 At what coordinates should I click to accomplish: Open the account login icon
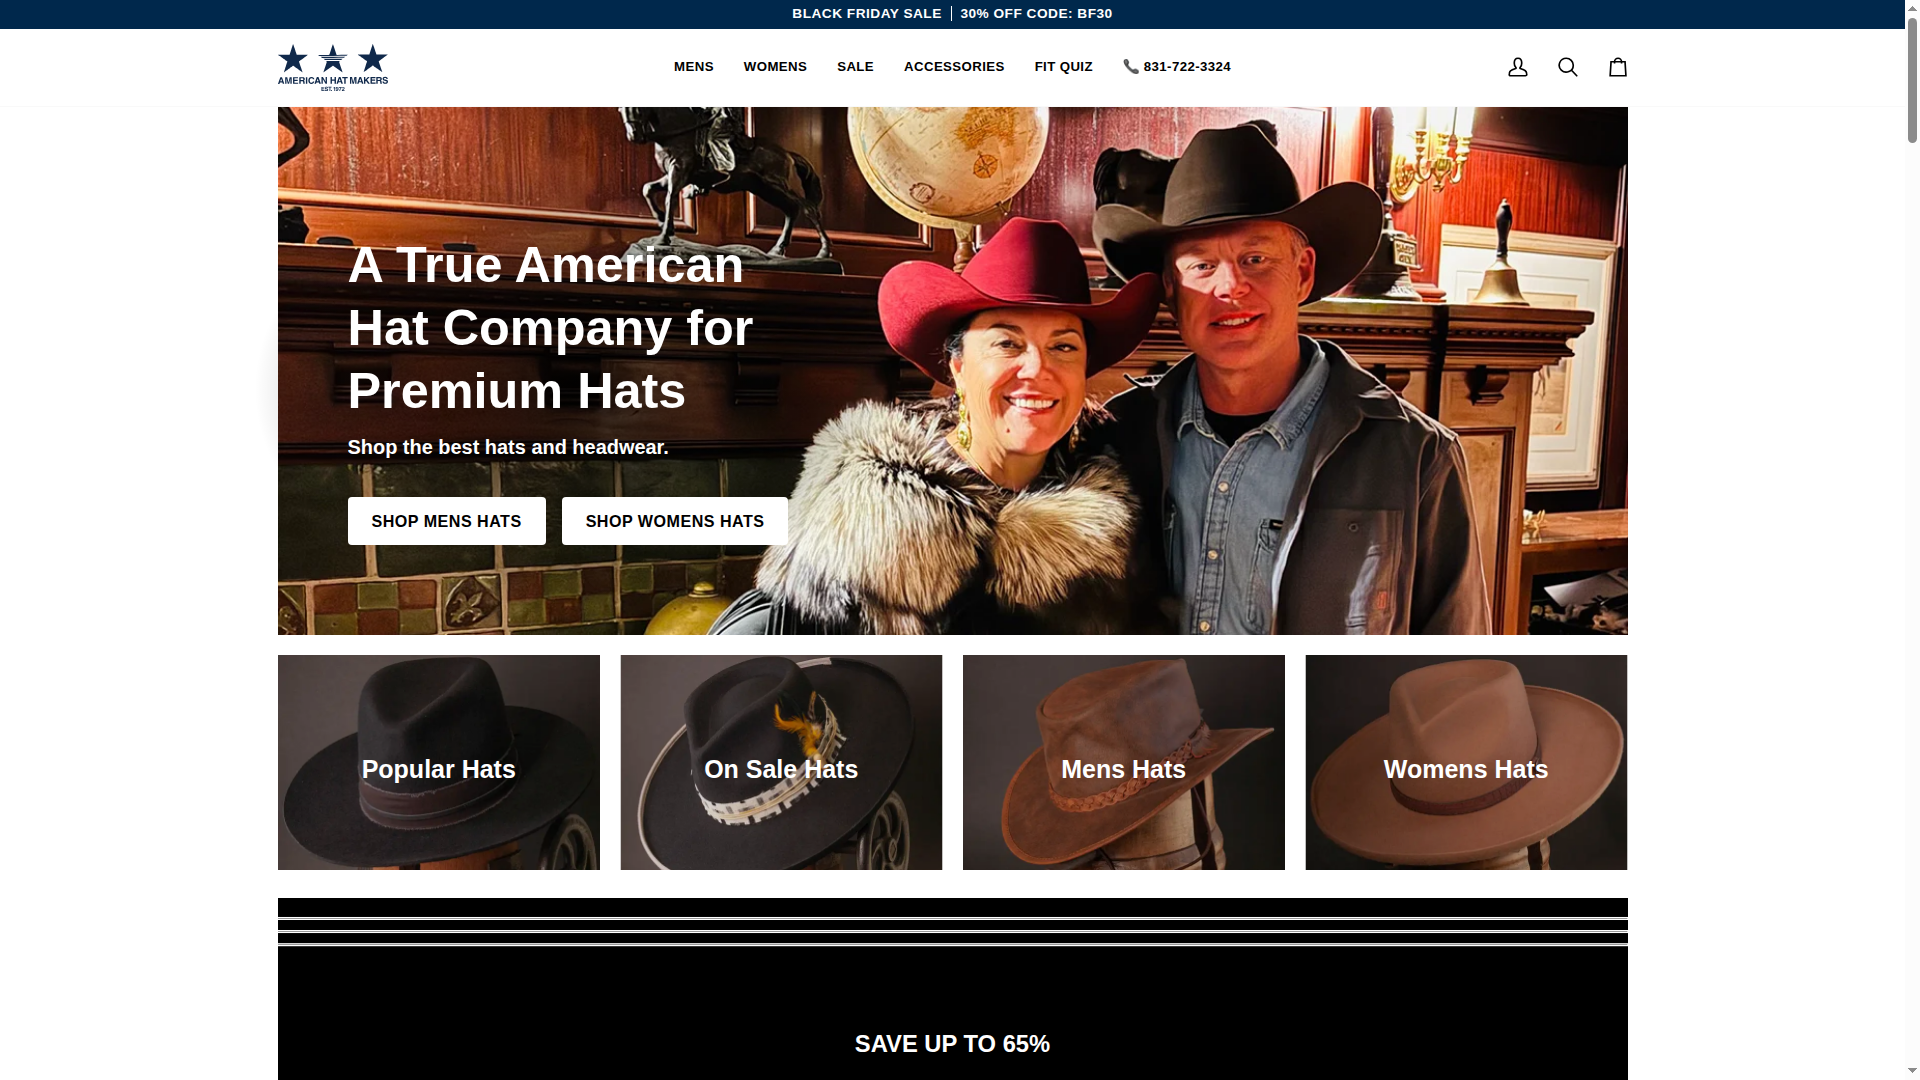(x=1517, y=67)
